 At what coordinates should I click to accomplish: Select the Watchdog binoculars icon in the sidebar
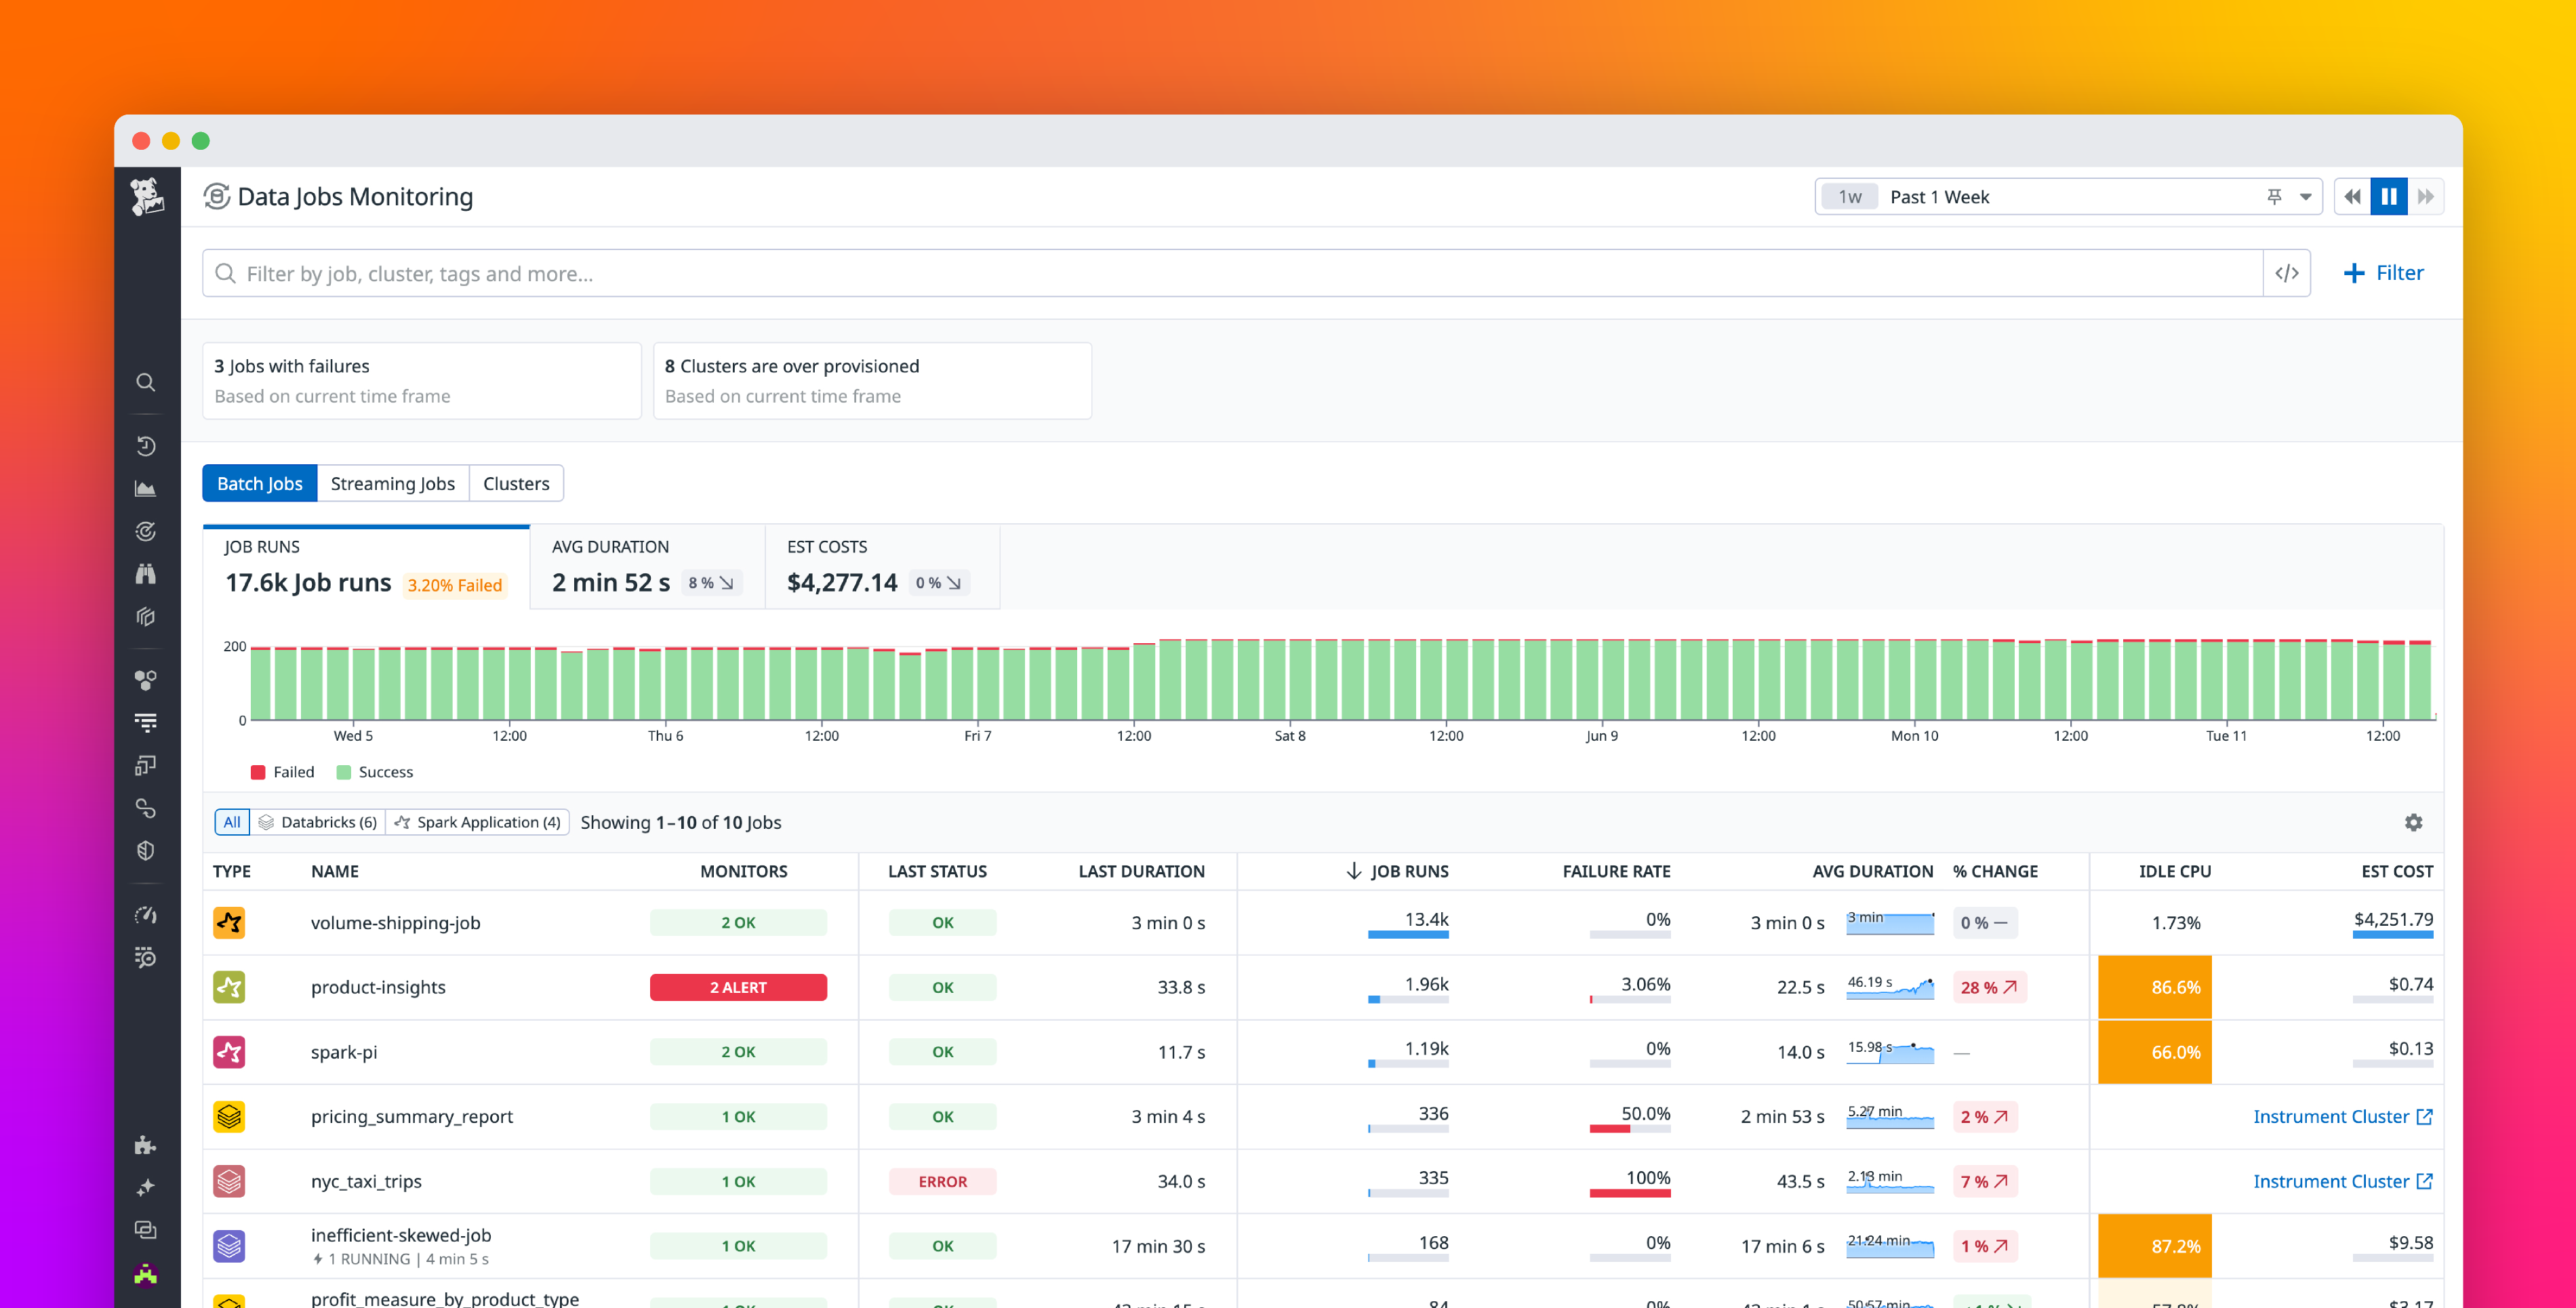pyautogui.click(x=146, y=574)
